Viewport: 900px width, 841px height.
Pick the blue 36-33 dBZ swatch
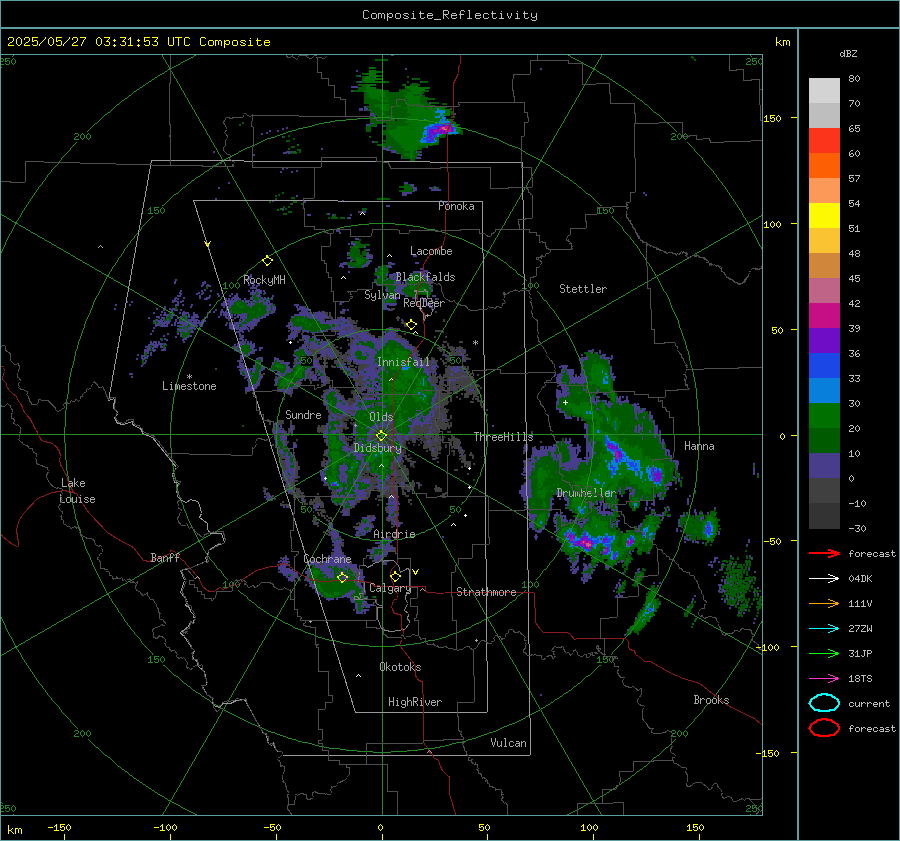pos(824,366)
